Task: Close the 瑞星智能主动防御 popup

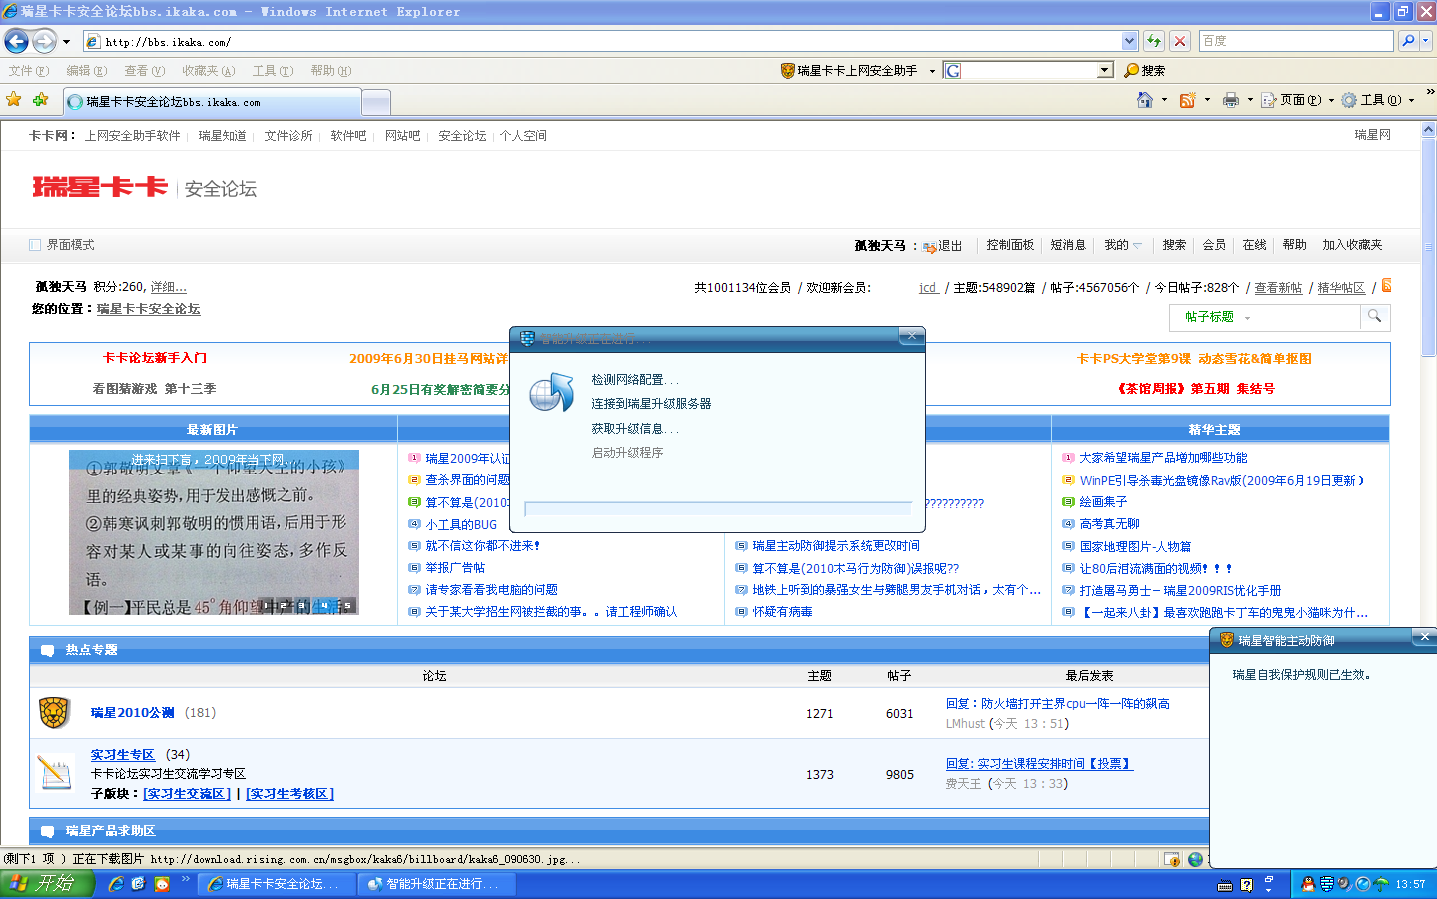Action: click(1425, 637)
